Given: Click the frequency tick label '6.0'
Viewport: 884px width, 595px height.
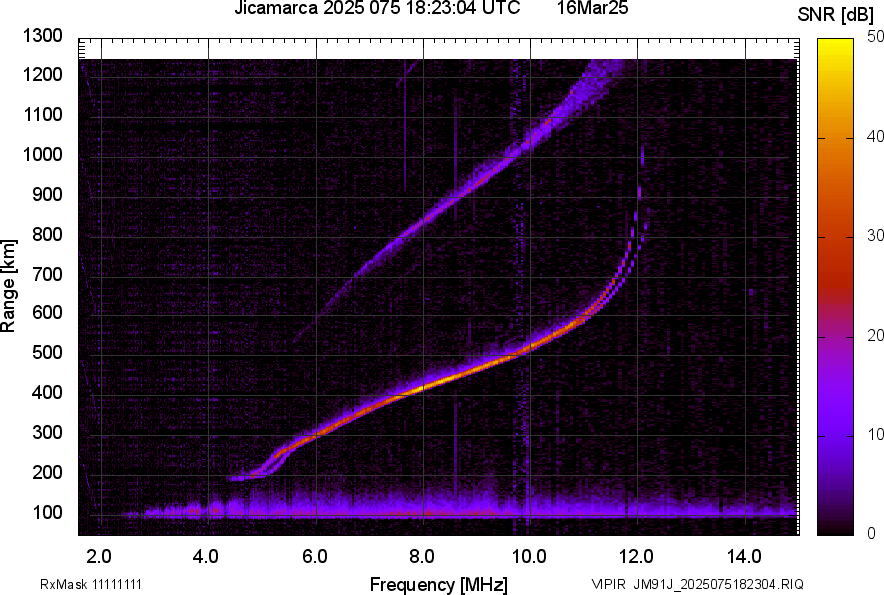Looking at the screenshot, I should [x=315, y=557].
